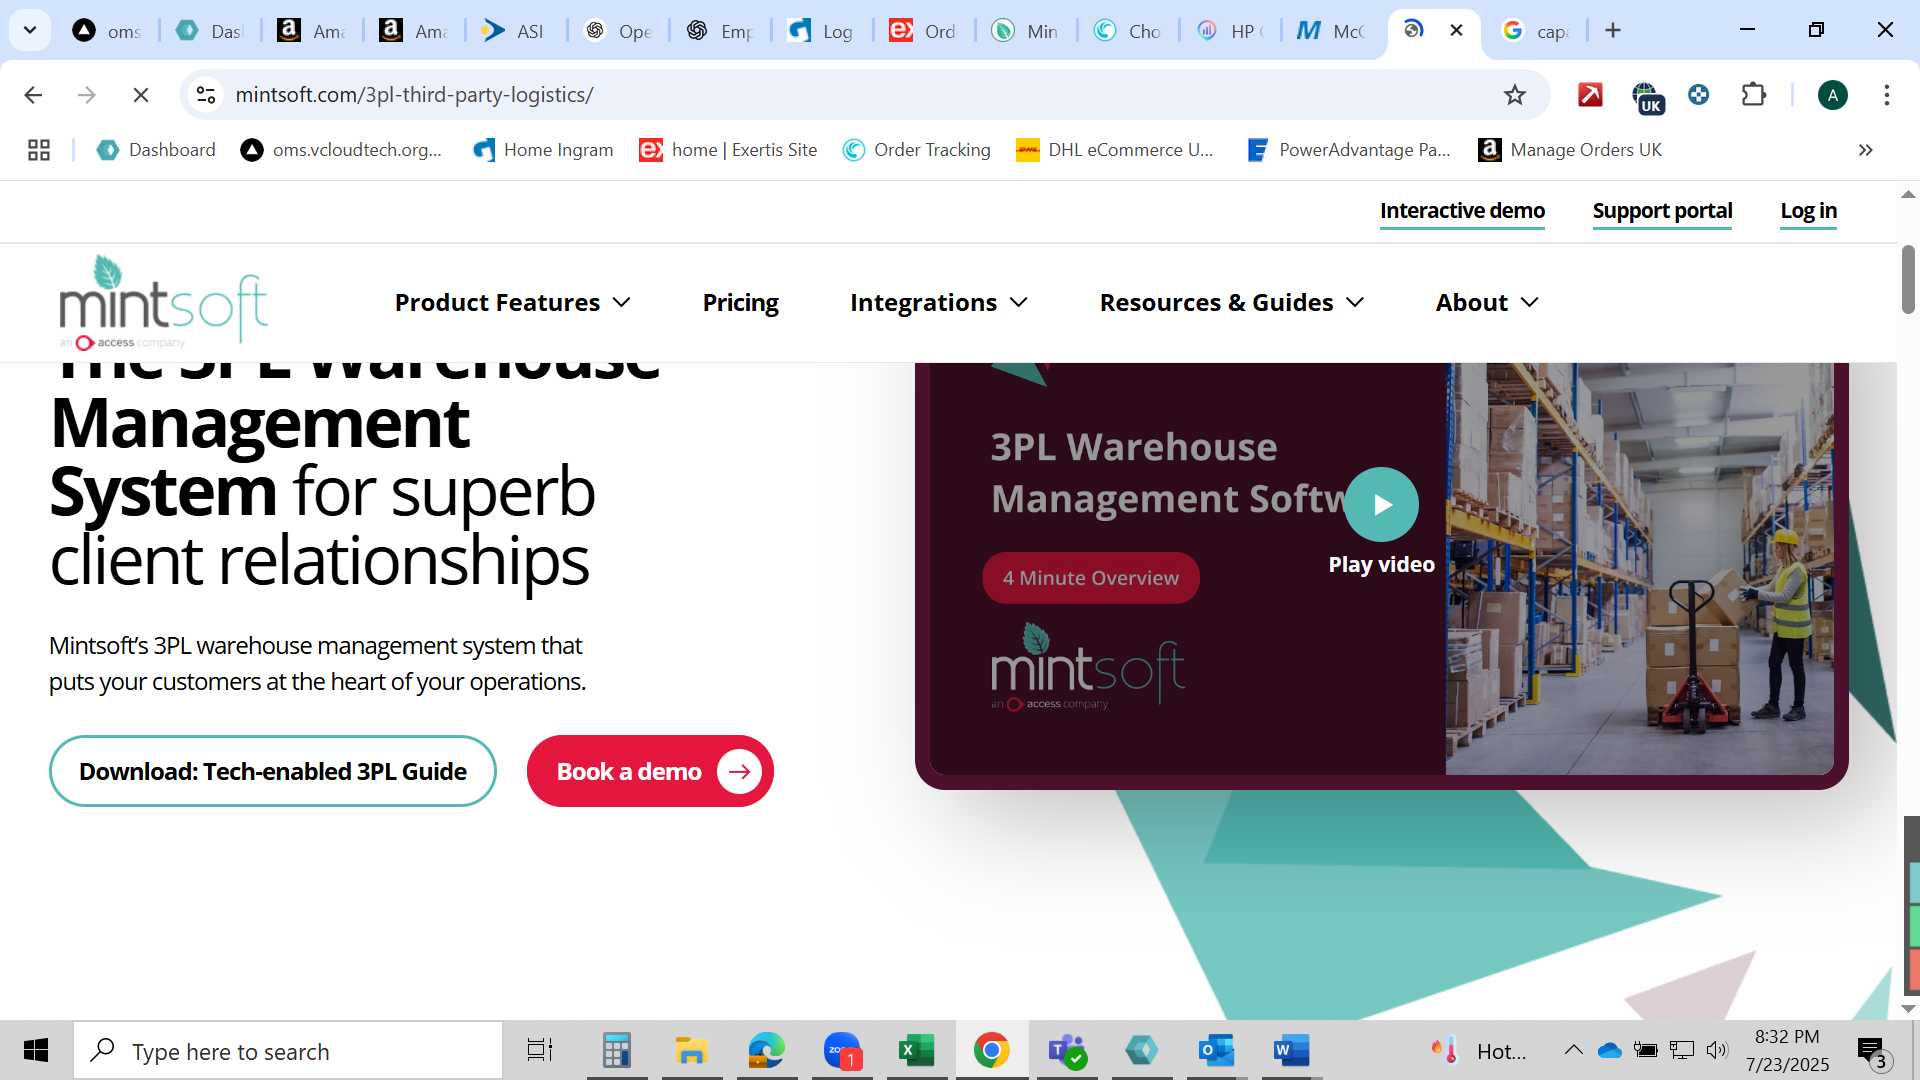Screen dimensions: 1920x1080
Task: Open the UK globe extension
Action: click(1647, 97)
